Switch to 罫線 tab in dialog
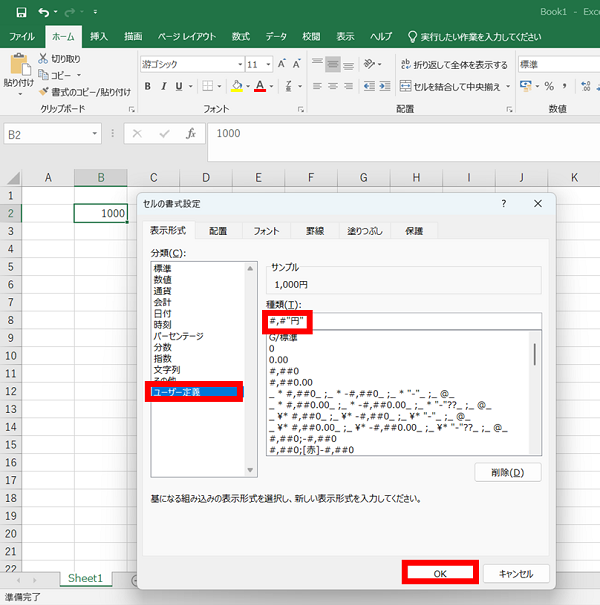Screen dimensions: 600x605 coord(315,231)
